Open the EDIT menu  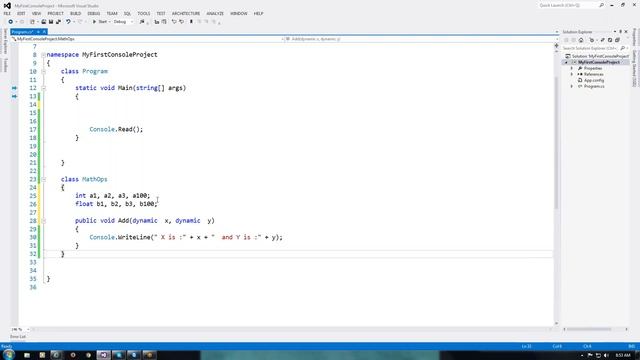[x=21, y=13]
